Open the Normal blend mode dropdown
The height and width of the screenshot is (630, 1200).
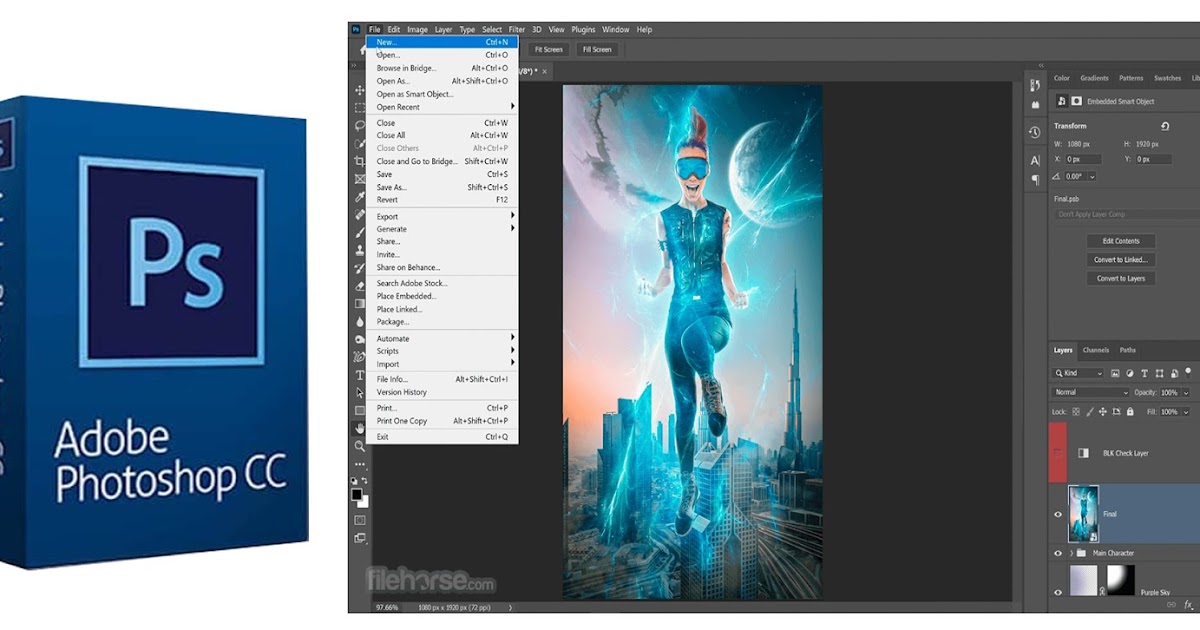1090,392
